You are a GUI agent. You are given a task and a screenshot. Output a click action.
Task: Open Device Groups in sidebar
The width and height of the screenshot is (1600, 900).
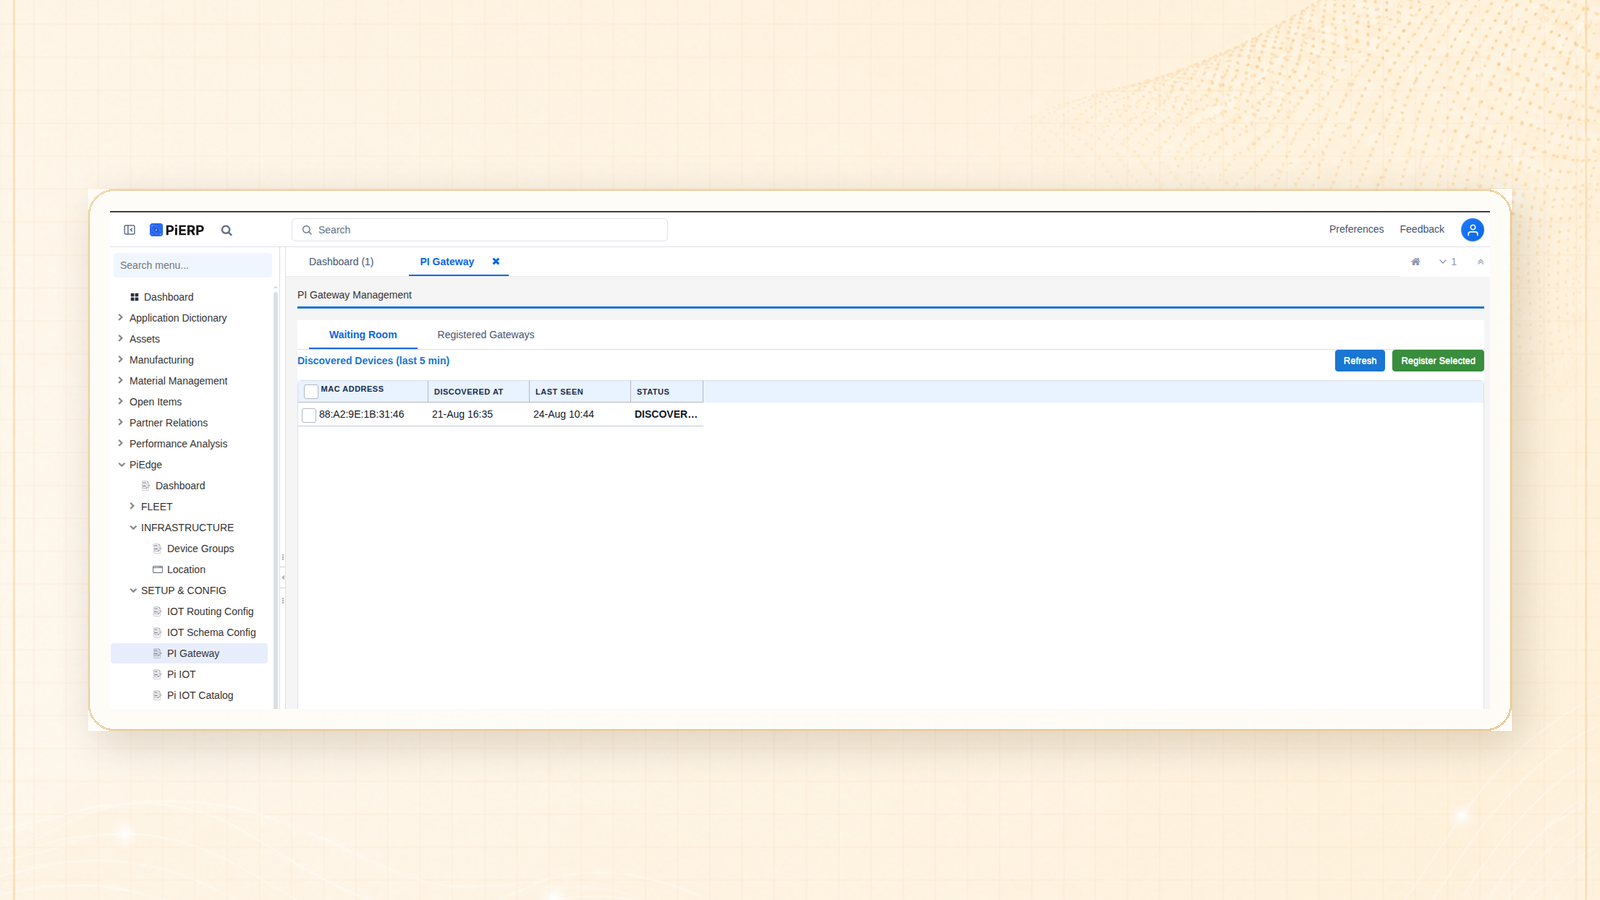pos(200,549)
